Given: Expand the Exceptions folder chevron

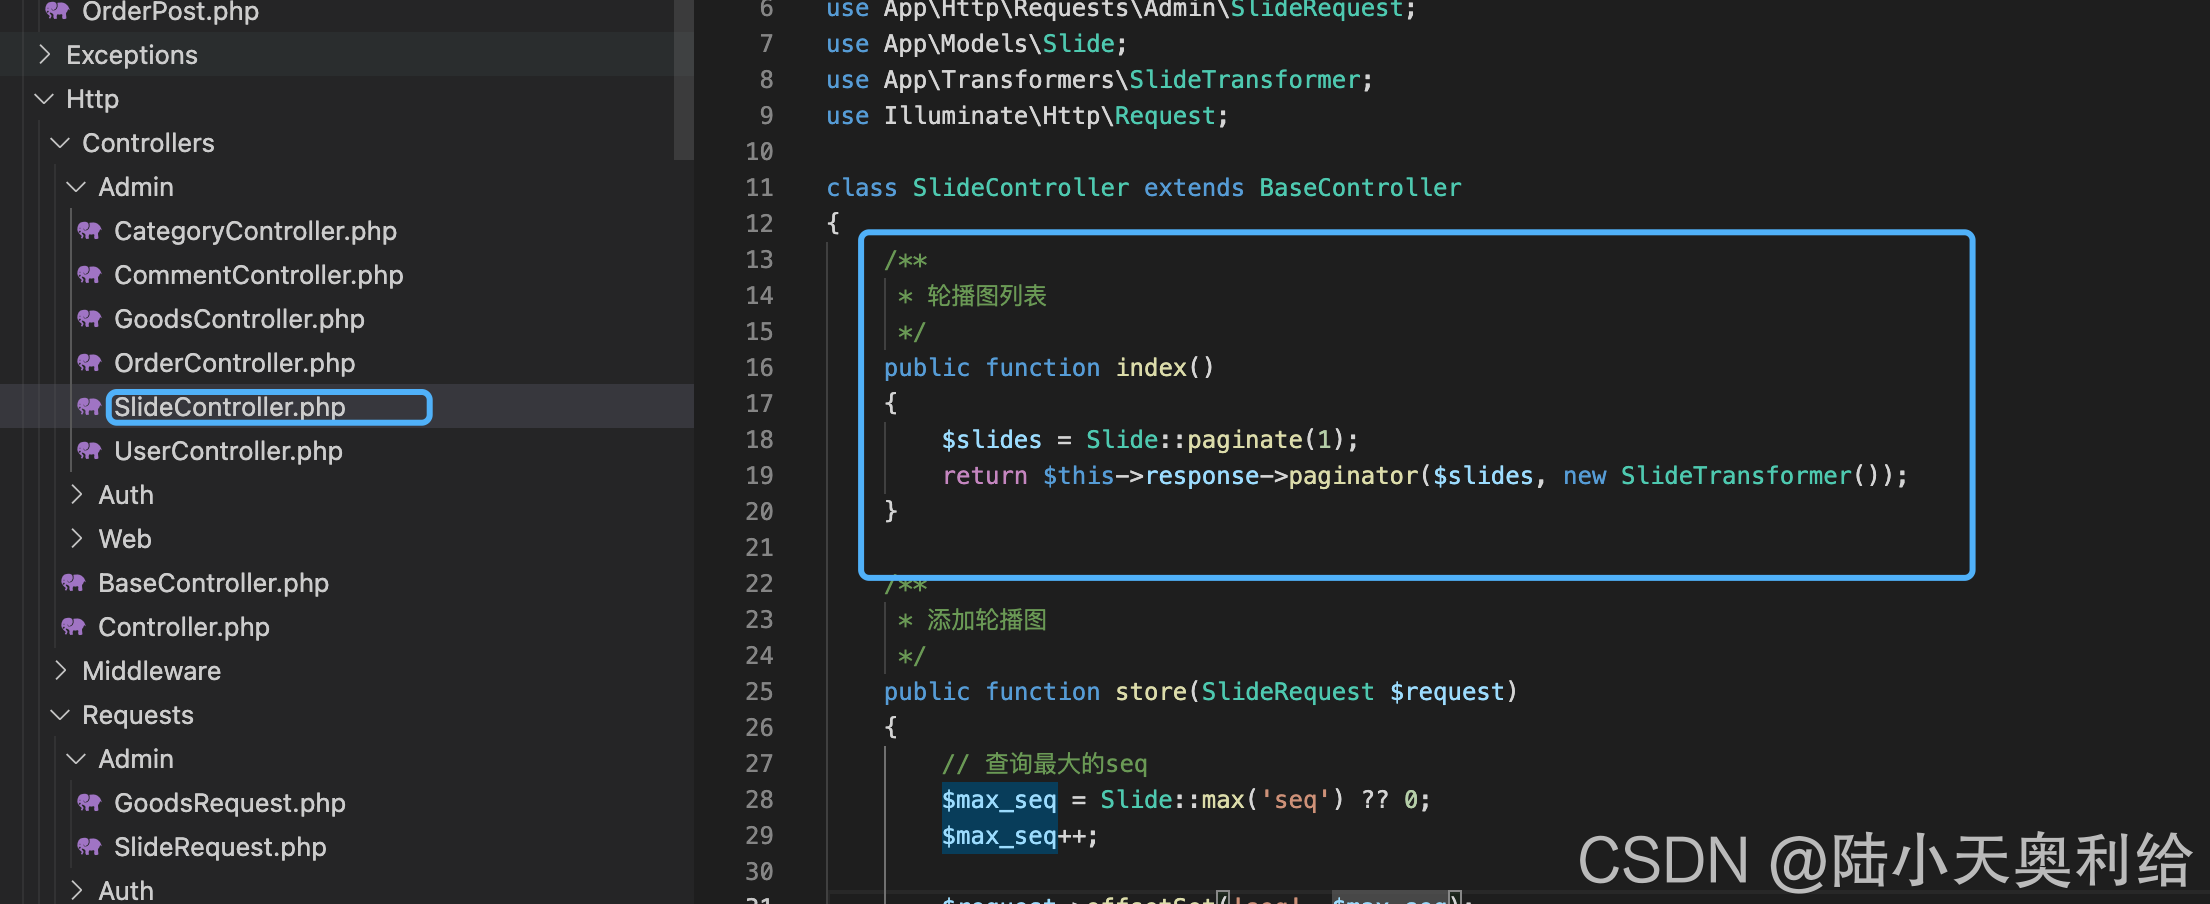Looking at the screenshot, I should point(44,55).
